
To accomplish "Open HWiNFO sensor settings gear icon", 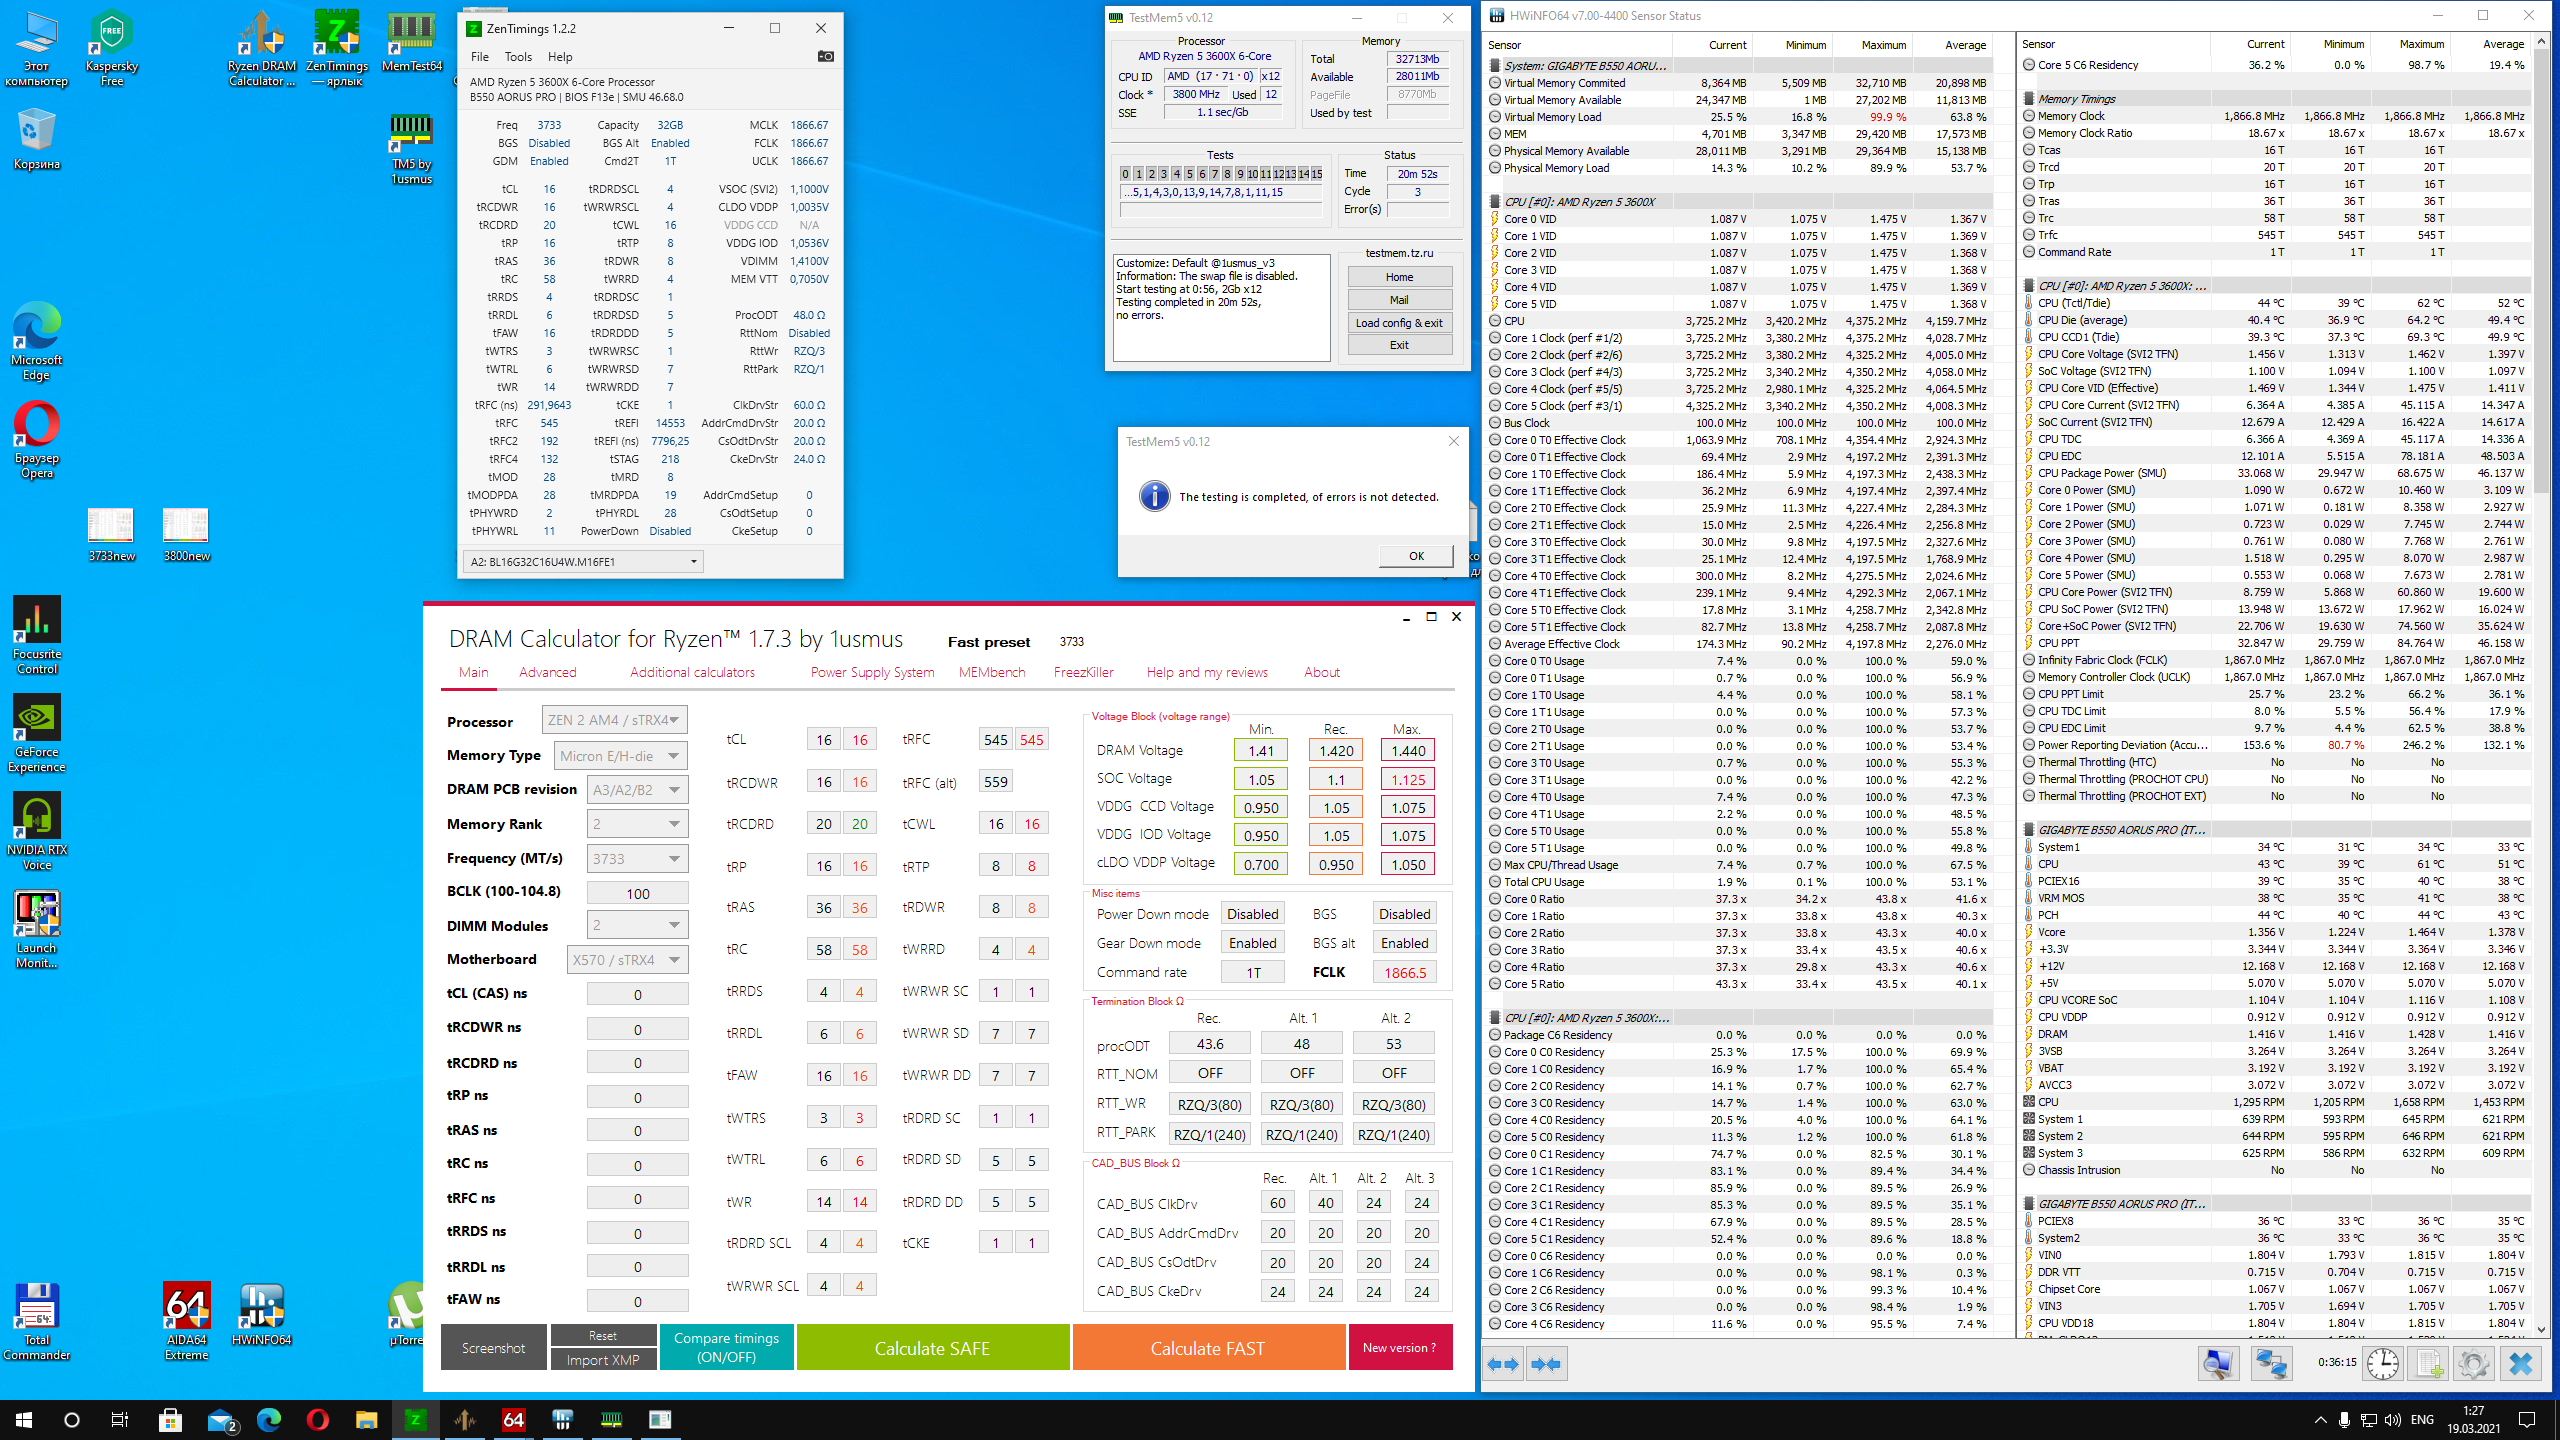I will tap(2474, 1364).
